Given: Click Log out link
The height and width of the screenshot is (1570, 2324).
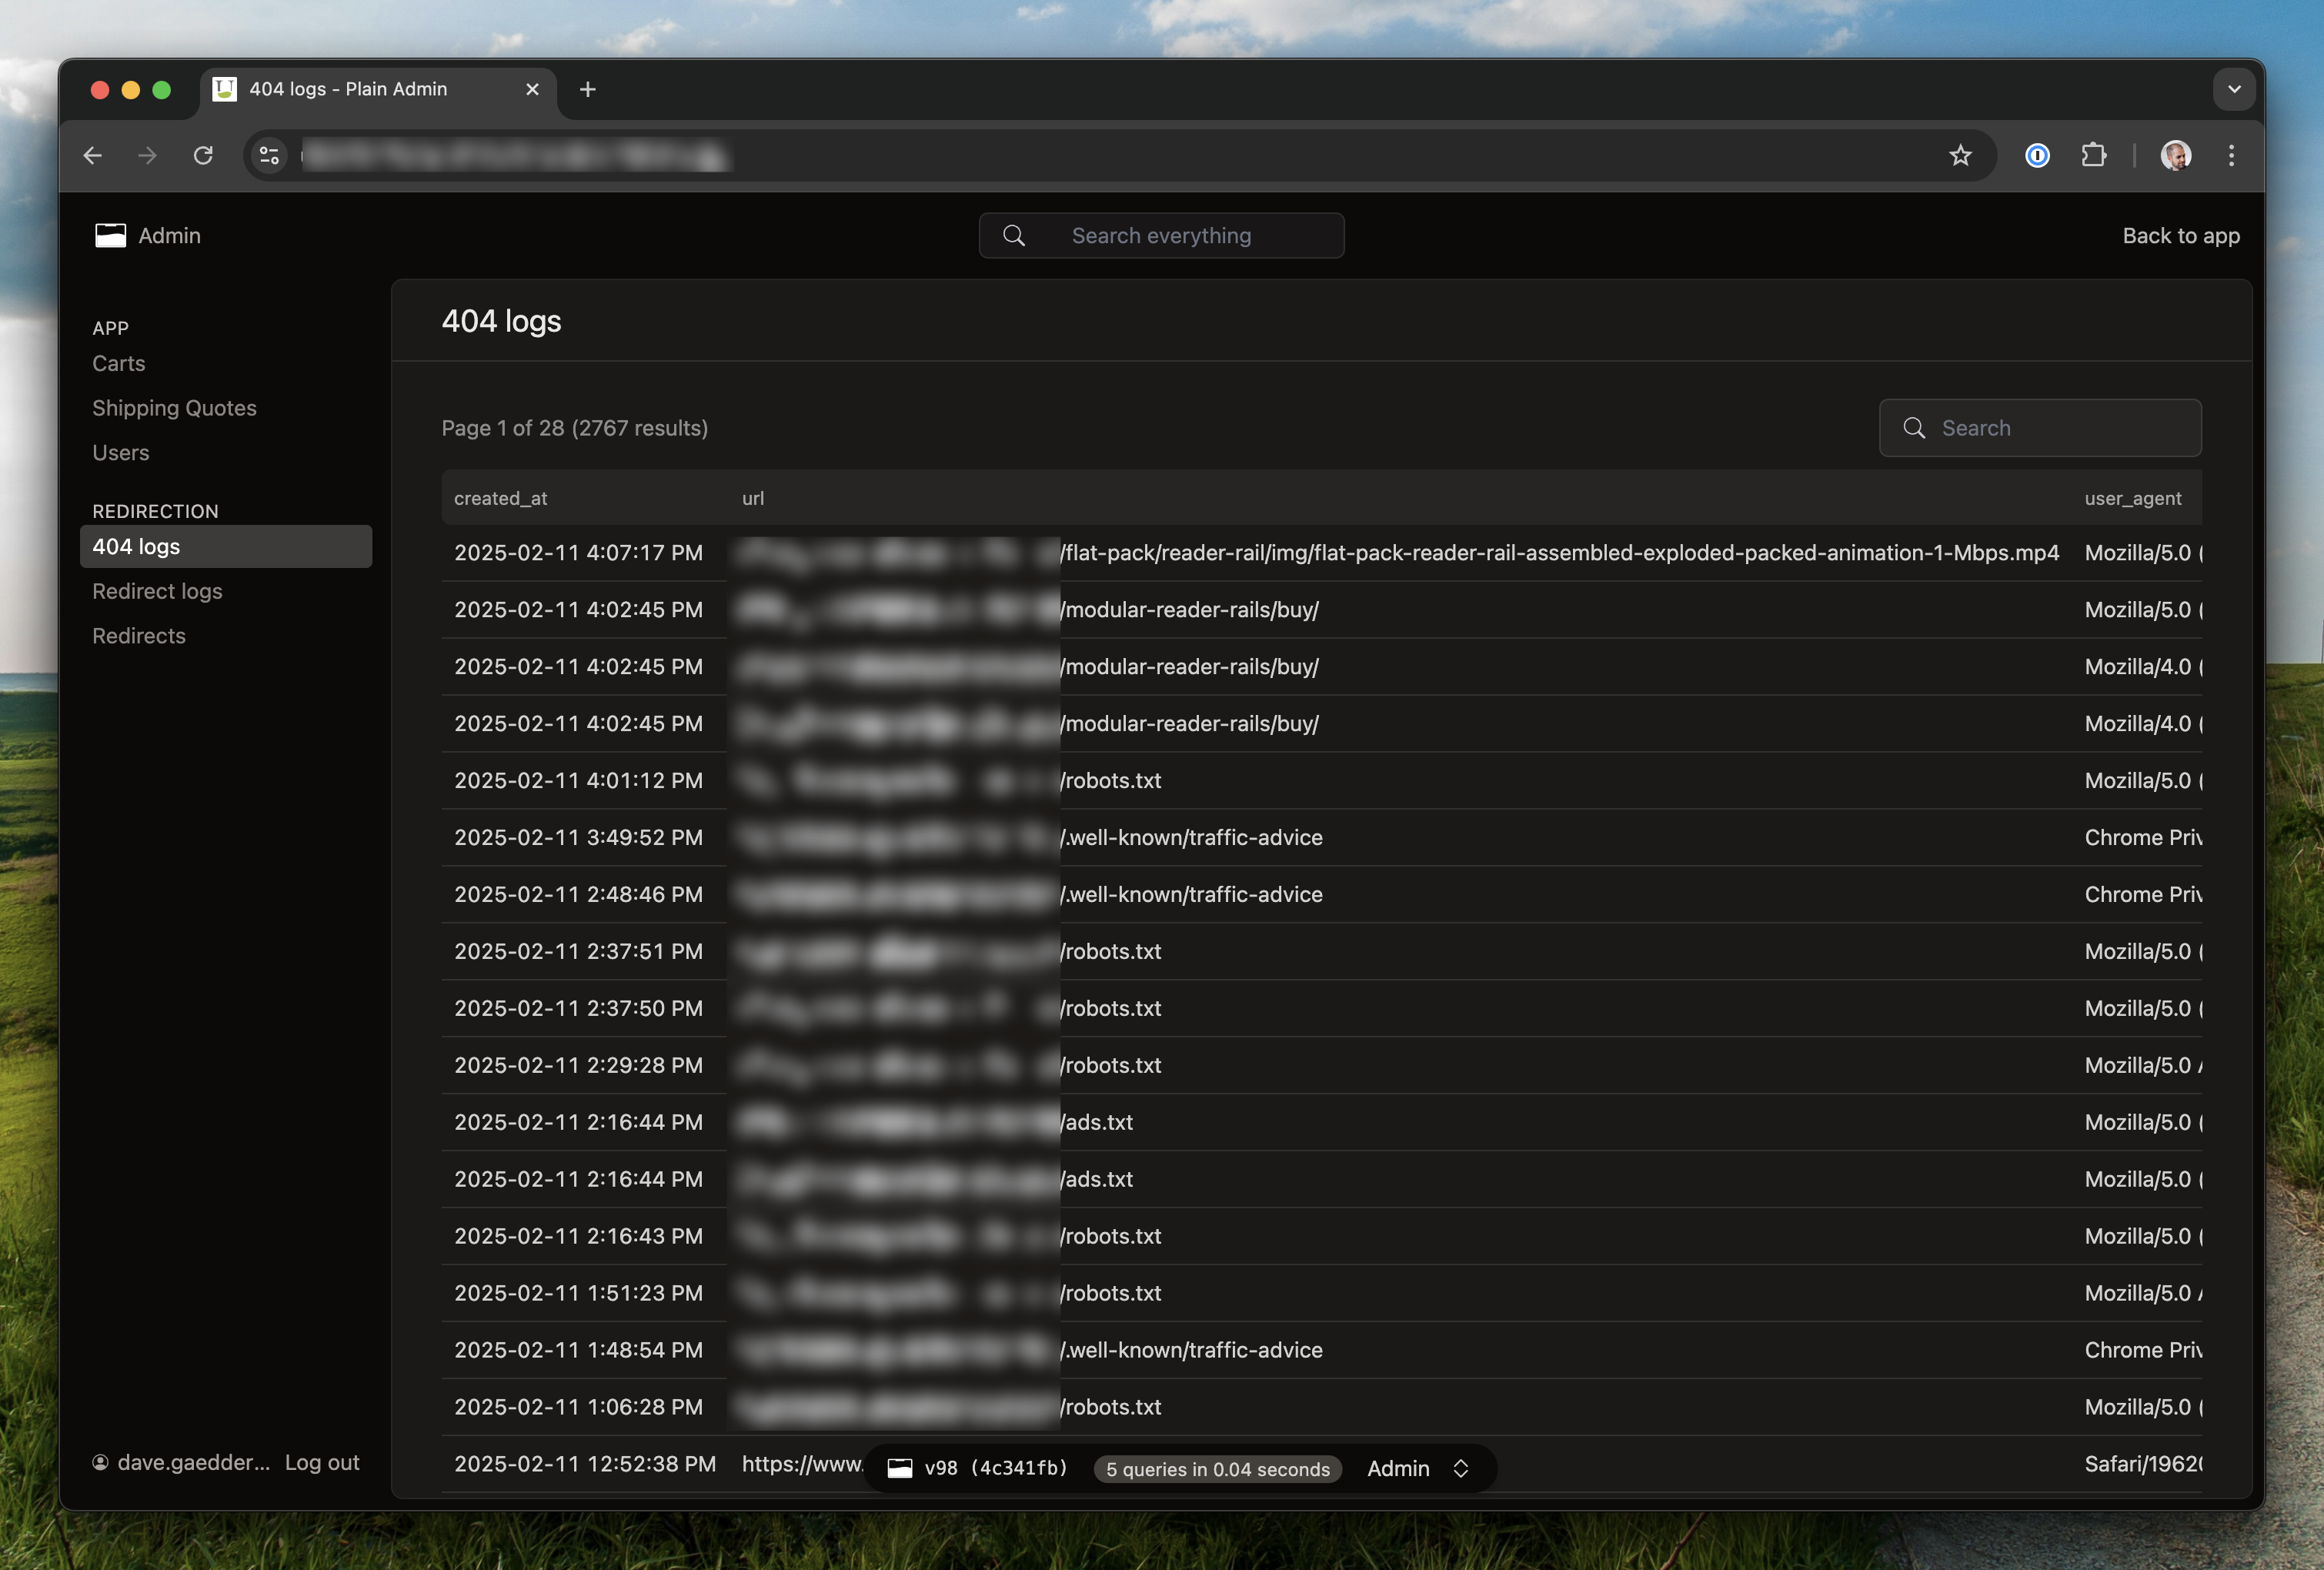Looking at the screenshot, I should (322, 1462).
